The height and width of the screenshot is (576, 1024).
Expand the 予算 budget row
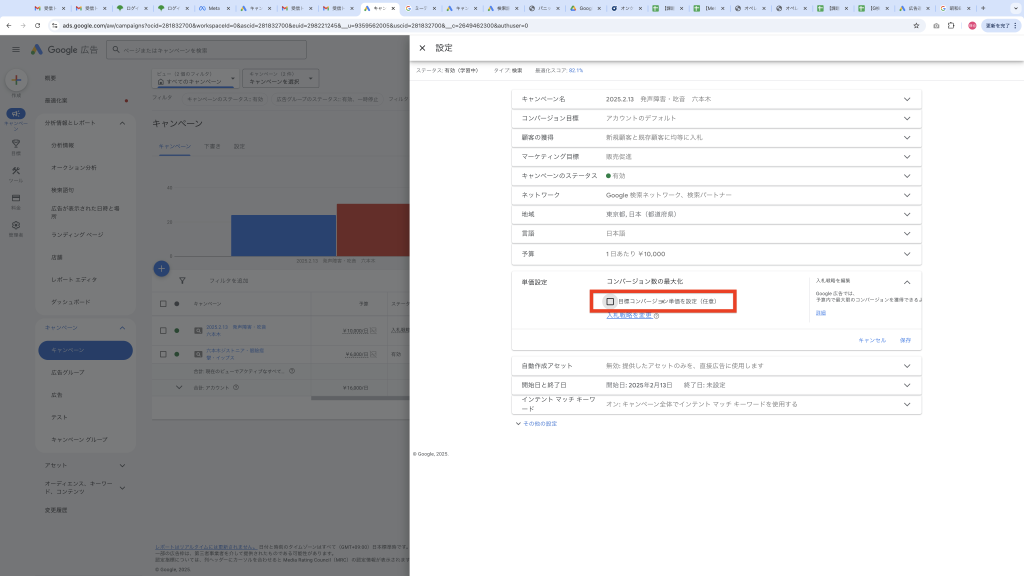[x=907, y=253]
